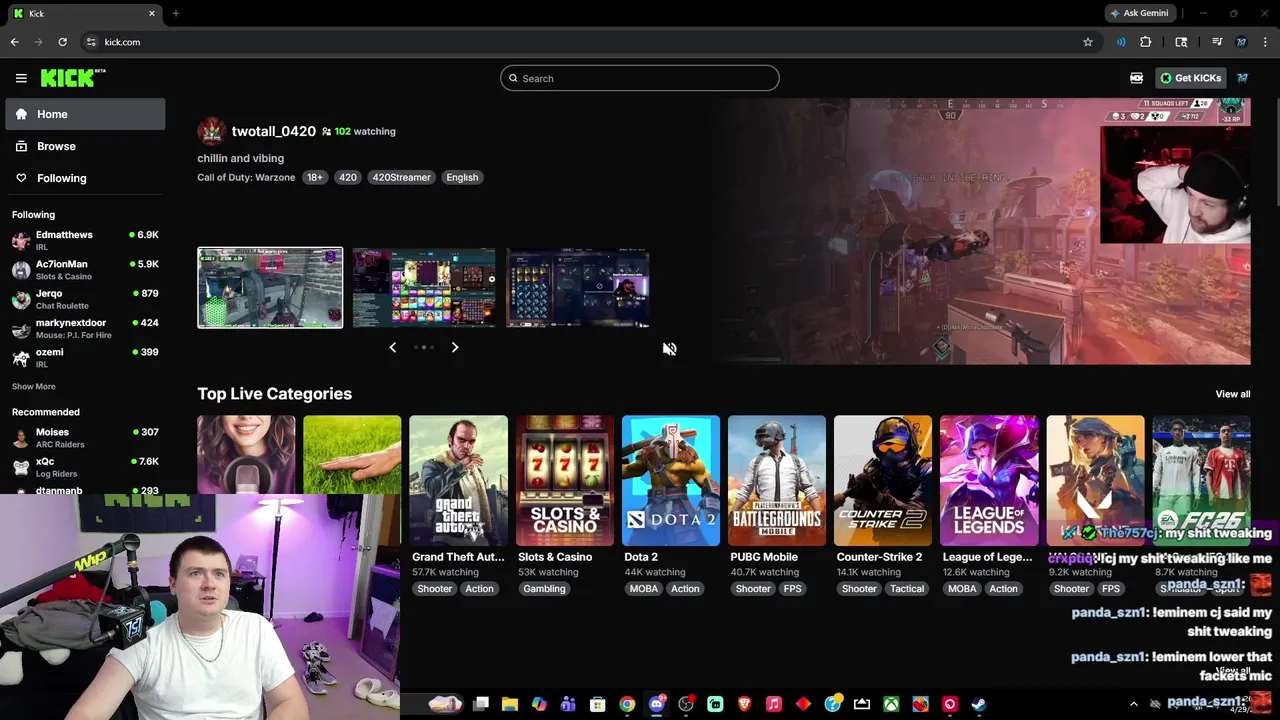This screenshot has height=720, width=1280.
Task: Reload the page
Action: point(62,42)
